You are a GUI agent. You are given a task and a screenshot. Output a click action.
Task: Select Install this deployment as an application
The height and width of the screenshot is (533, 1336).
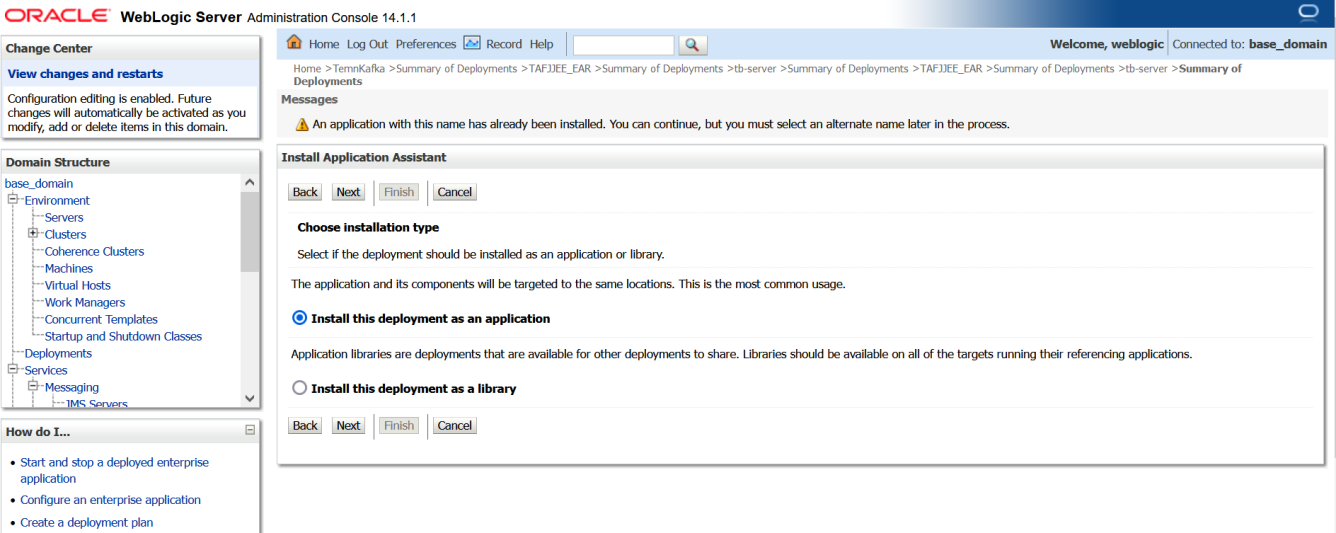click(299, 318)
